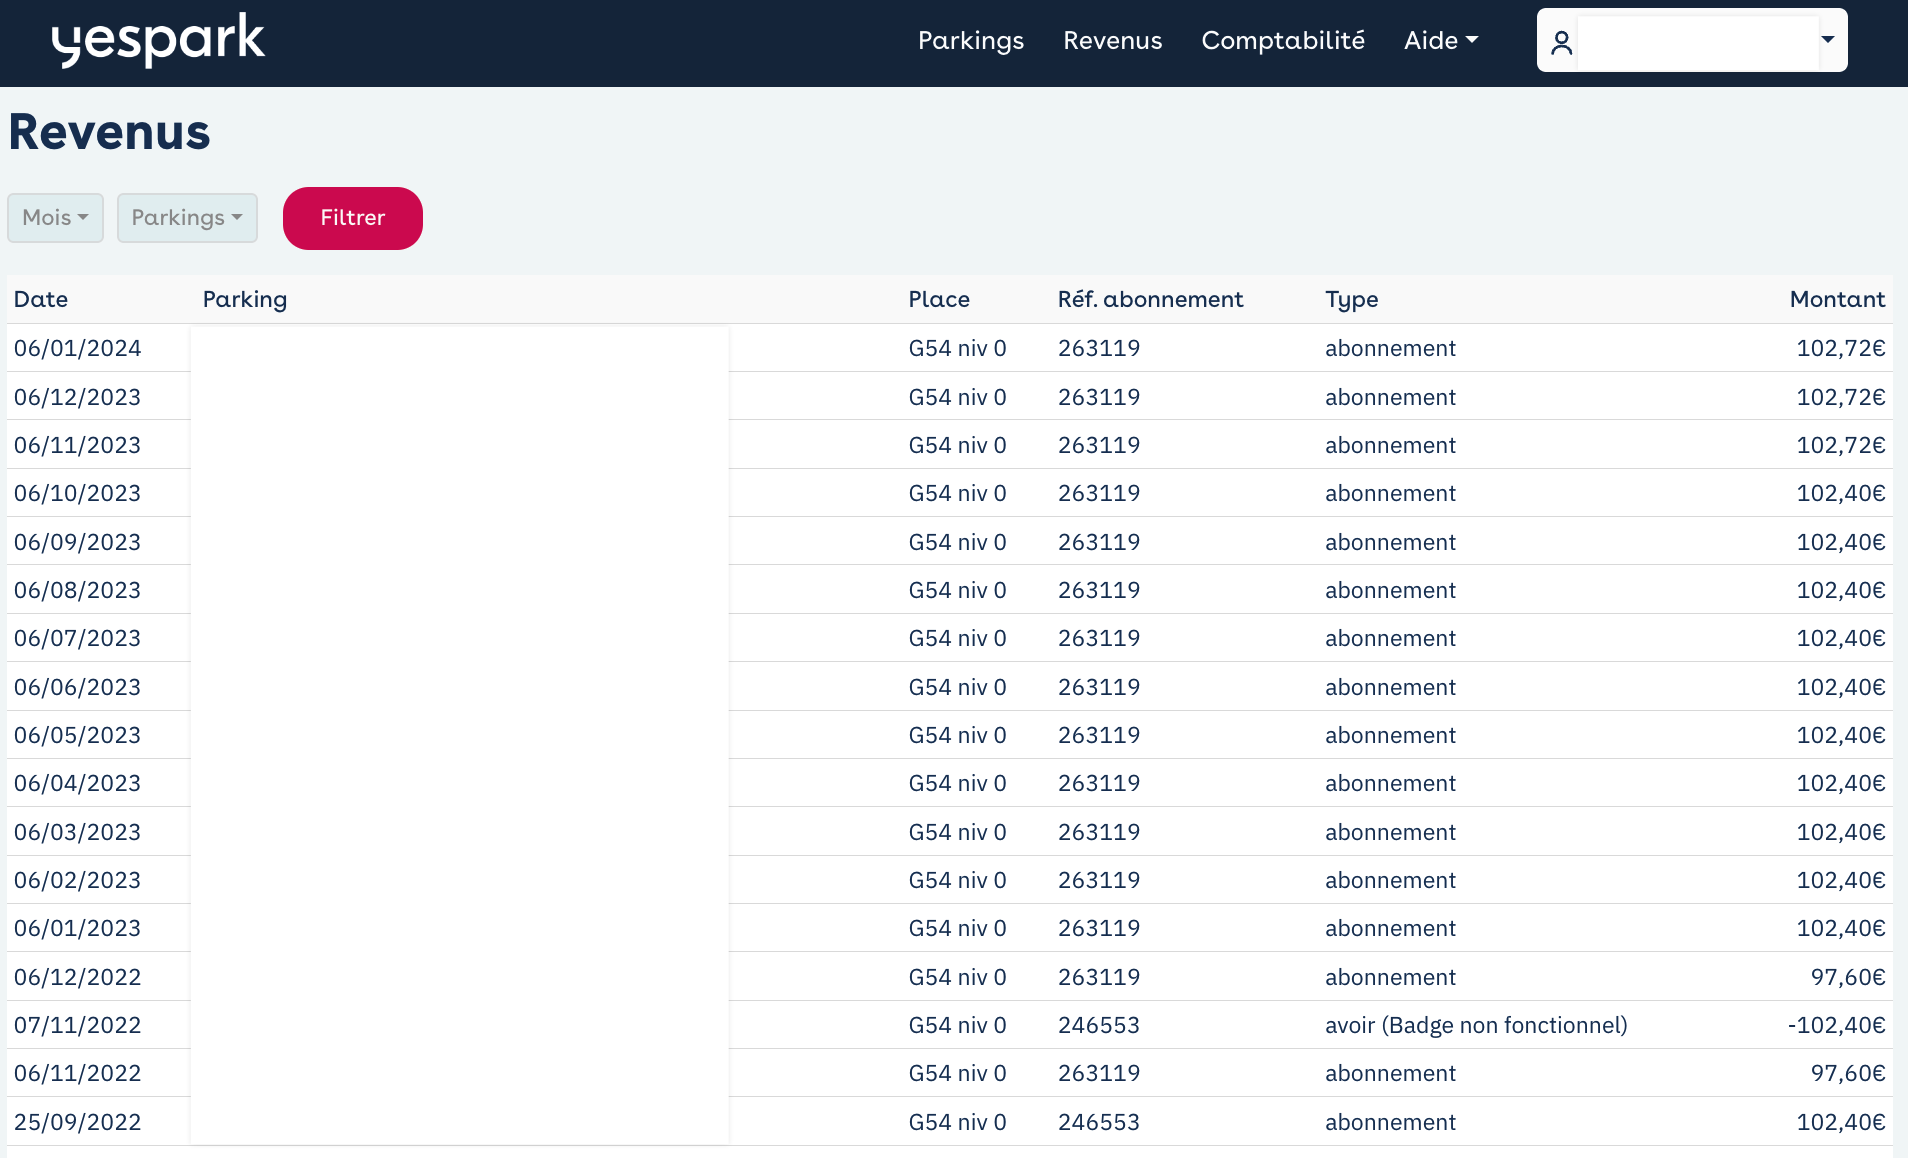Image resolution: width=1908 pixels, height=1158 pixels.
Task: Select the date 06/01/2024
Action: pos(78,348)
